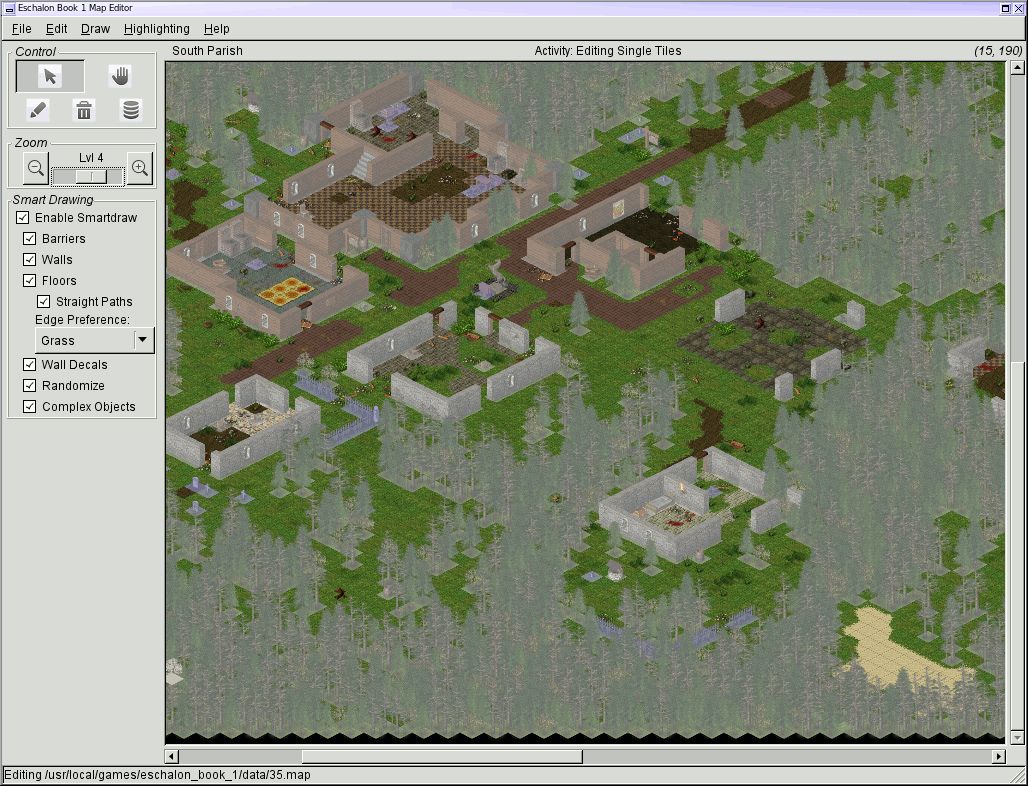The image size is (1028, 786).
Task: Toggle the Straight Paths checkbox
Action: click(44, 302)
